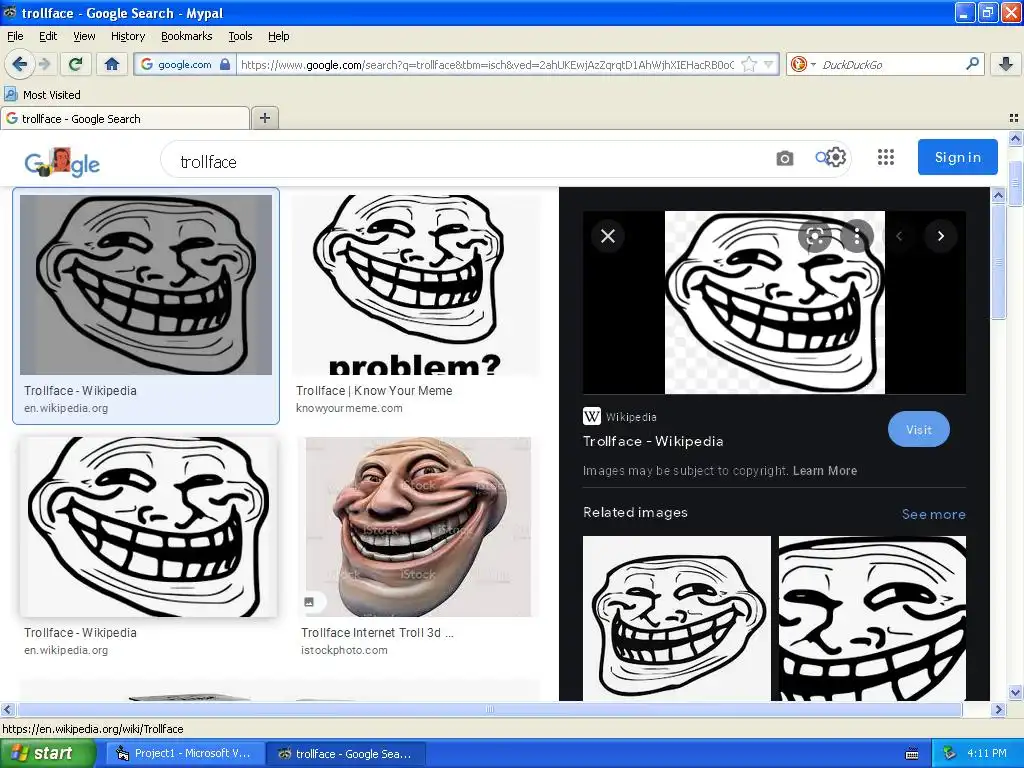This screenshot has height=768, width=1024.
Task: Search by image using the camera icon
Action: tap(784, 158)
